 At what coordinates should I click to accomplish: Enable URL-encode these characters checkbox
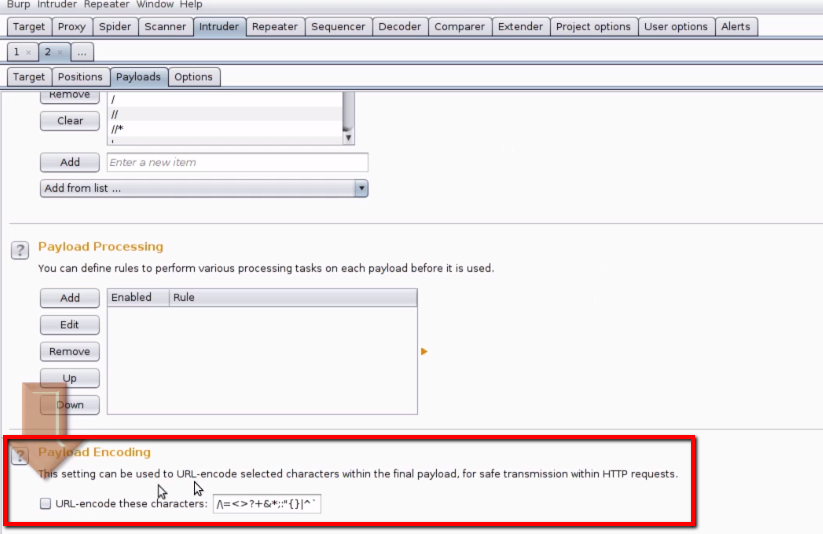46,504
